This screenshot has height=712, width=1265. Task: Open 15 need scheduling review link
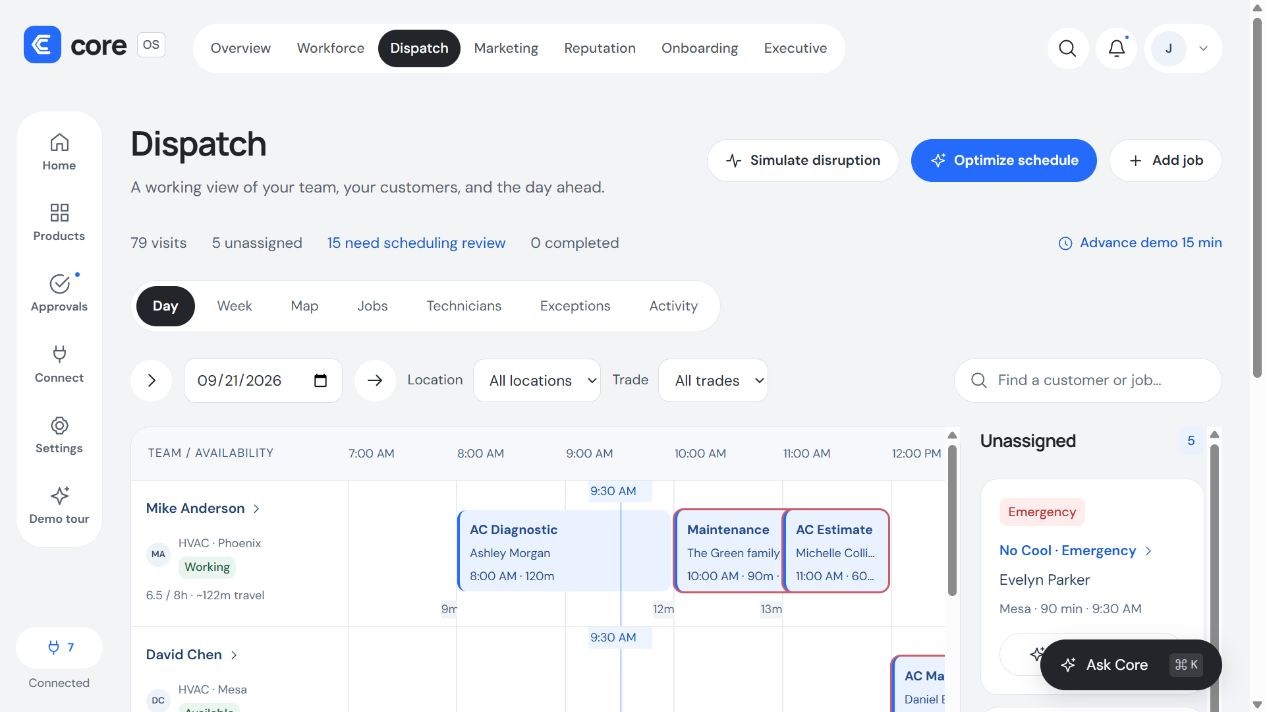pos(416,243)
